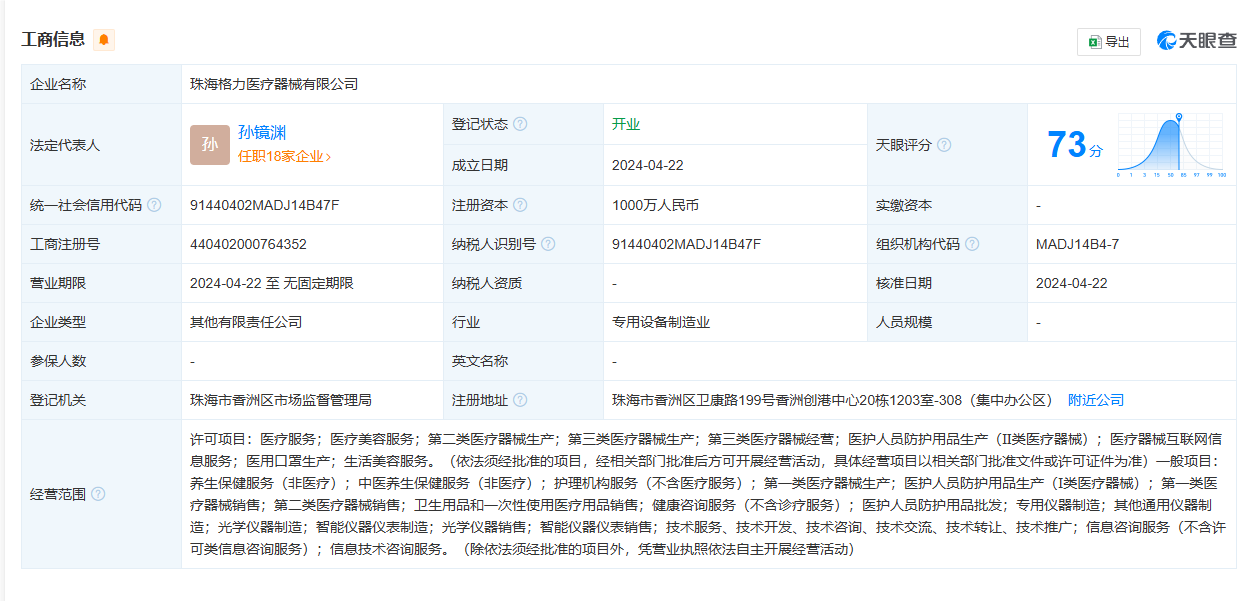Viewport: 1245px width, 601px height.
Task: Click the 工商信息 section heading
Action: point(53,40)
